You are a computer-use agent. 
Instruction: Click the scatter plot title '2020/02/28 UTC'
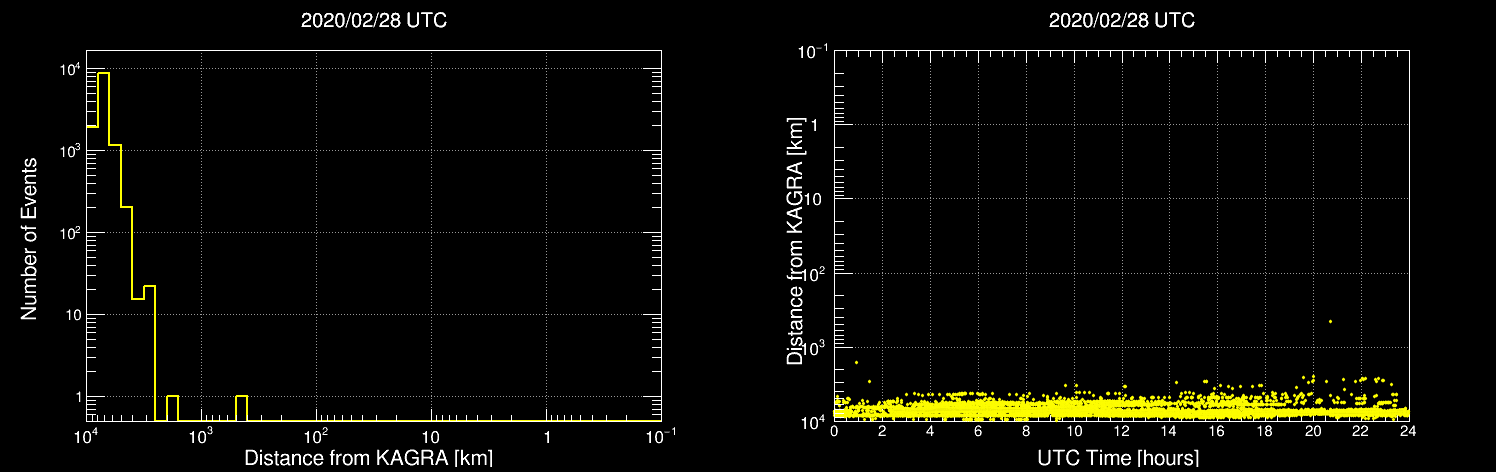tap(1121, 20)
